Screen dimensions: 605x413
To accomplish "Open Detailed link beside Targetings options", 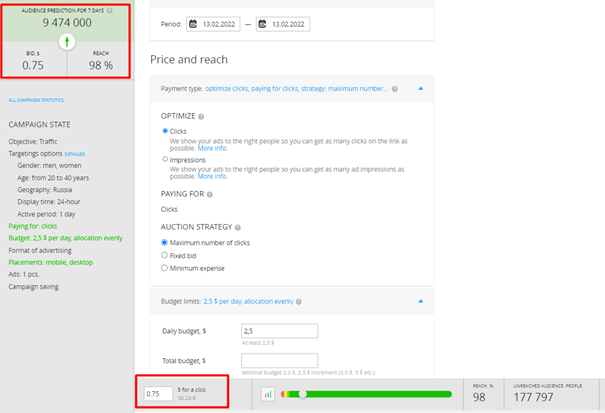I will 75,154.
